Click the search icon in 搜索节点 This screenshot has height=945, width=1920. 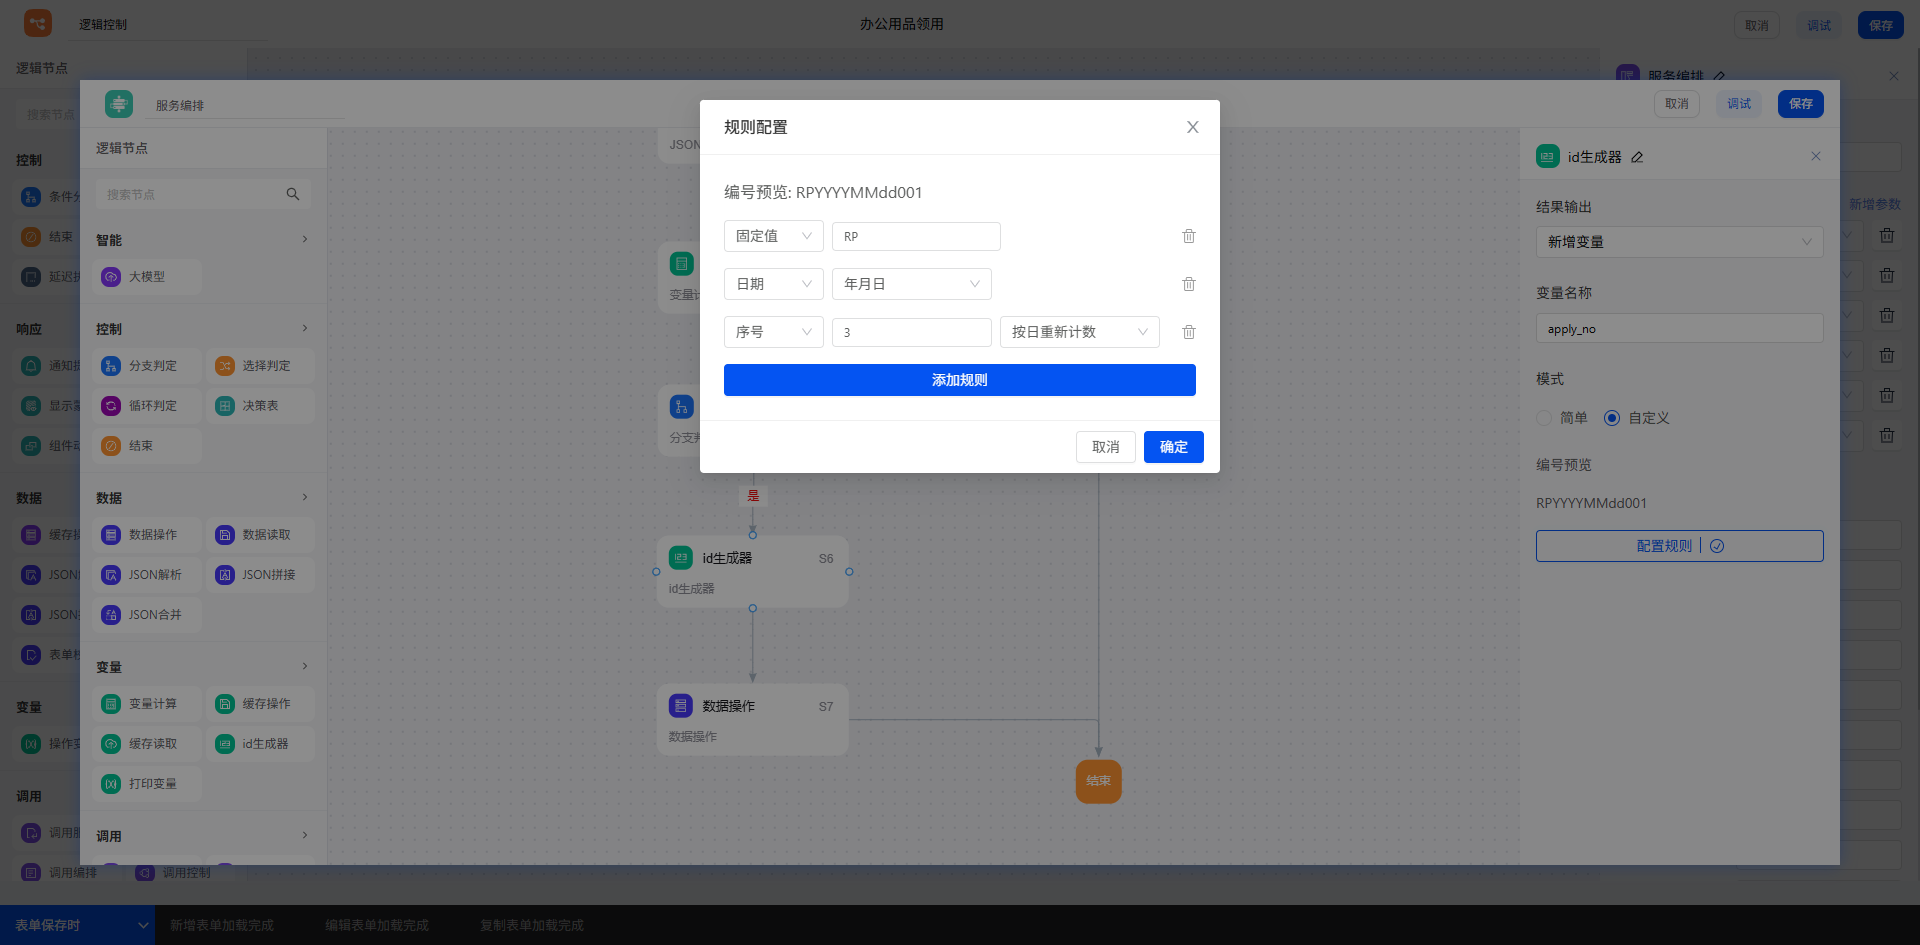pyautogui.click(x=293, y=194)
